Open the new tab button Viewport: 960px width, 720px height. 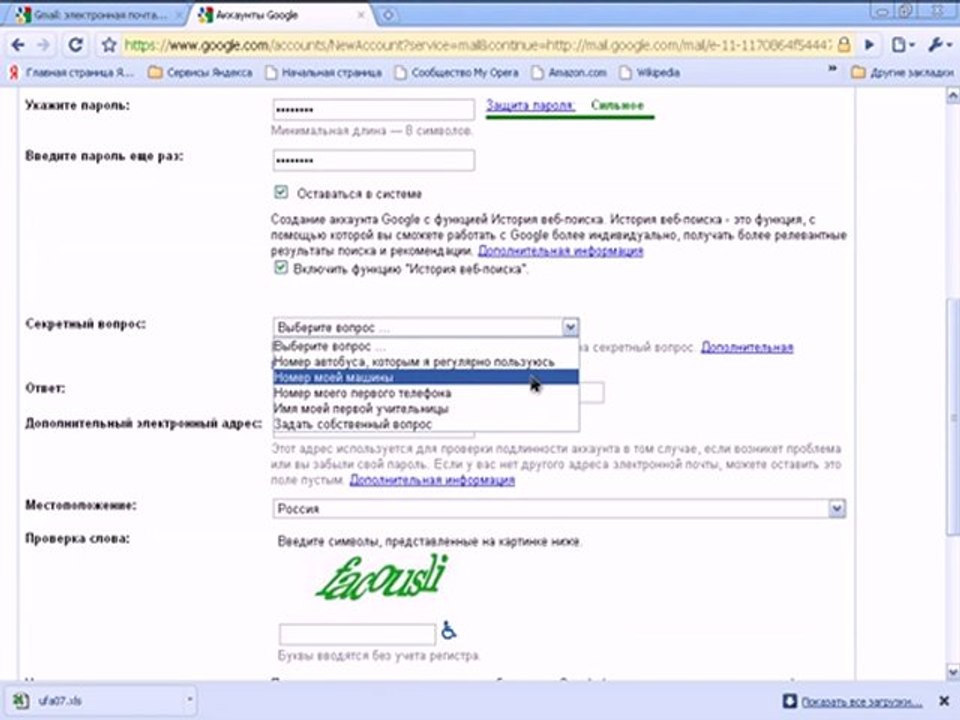(388, 15)
